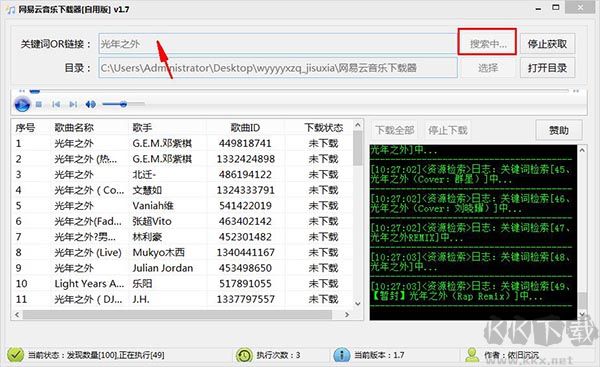Skip to the previous track

click(x=56, y=104)
